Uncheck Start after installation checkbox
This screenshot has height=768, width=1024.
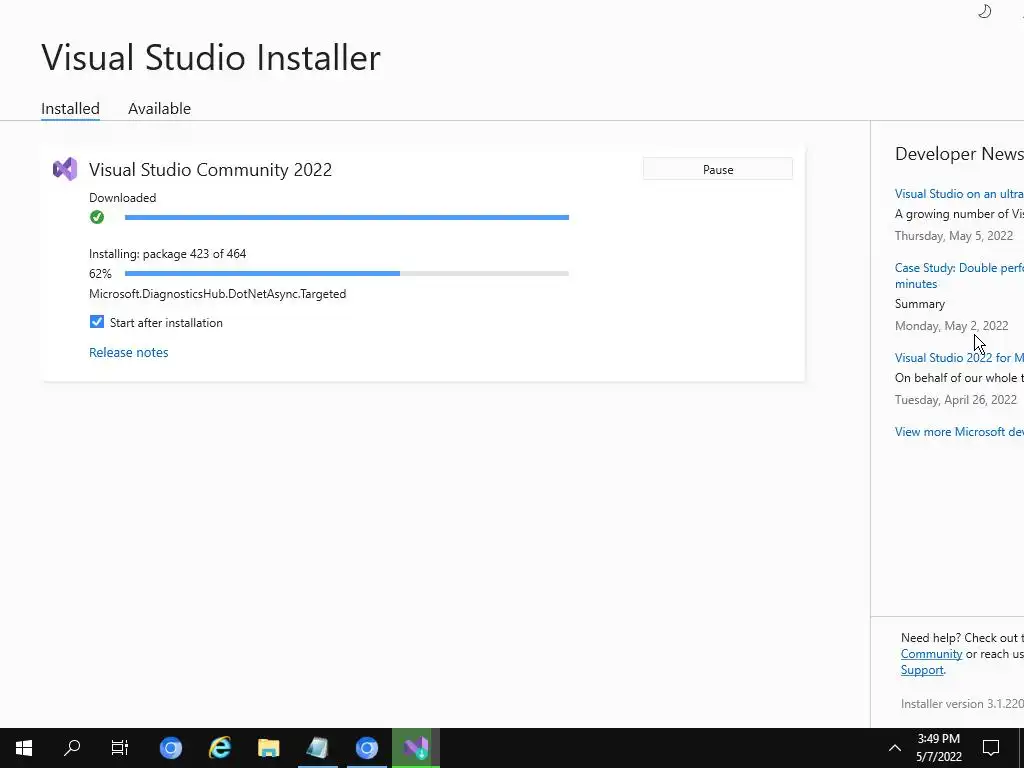coord(97,322)
